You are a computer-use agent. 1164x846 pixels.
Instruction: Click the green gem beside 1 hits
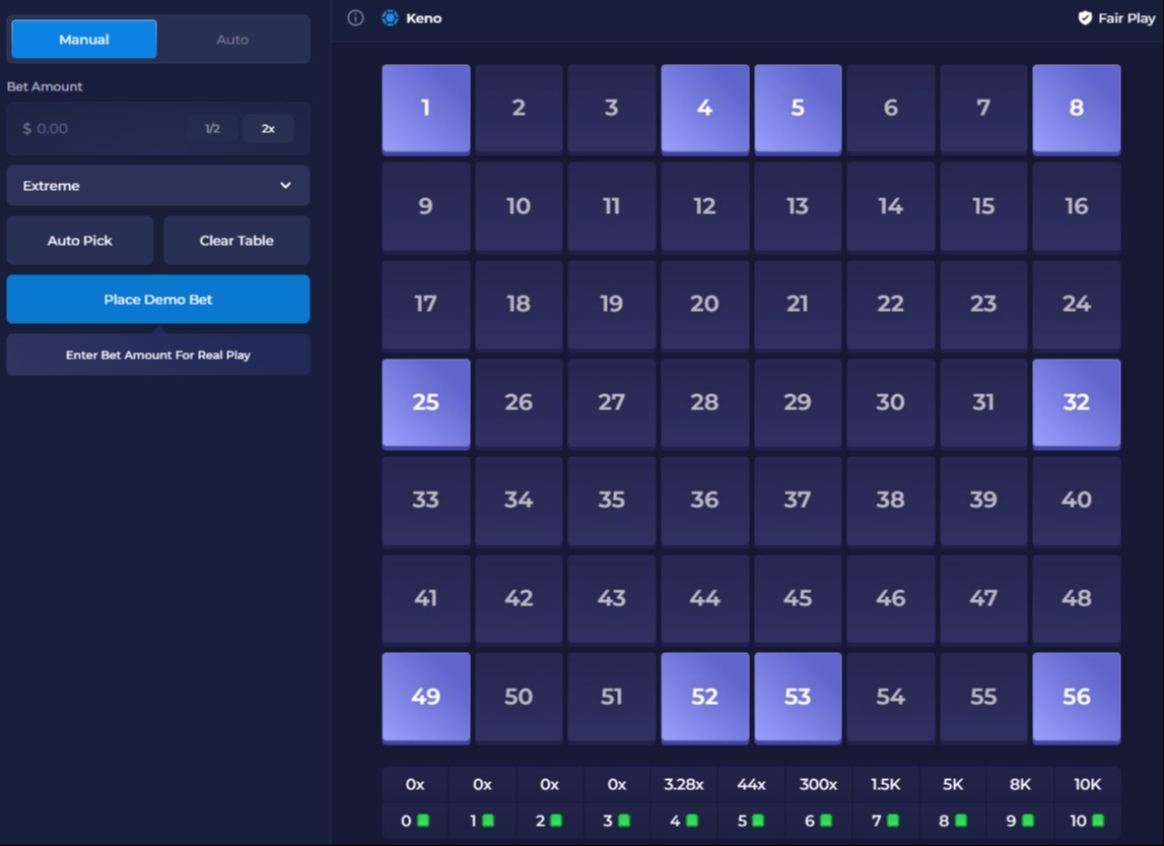[488, 821]
